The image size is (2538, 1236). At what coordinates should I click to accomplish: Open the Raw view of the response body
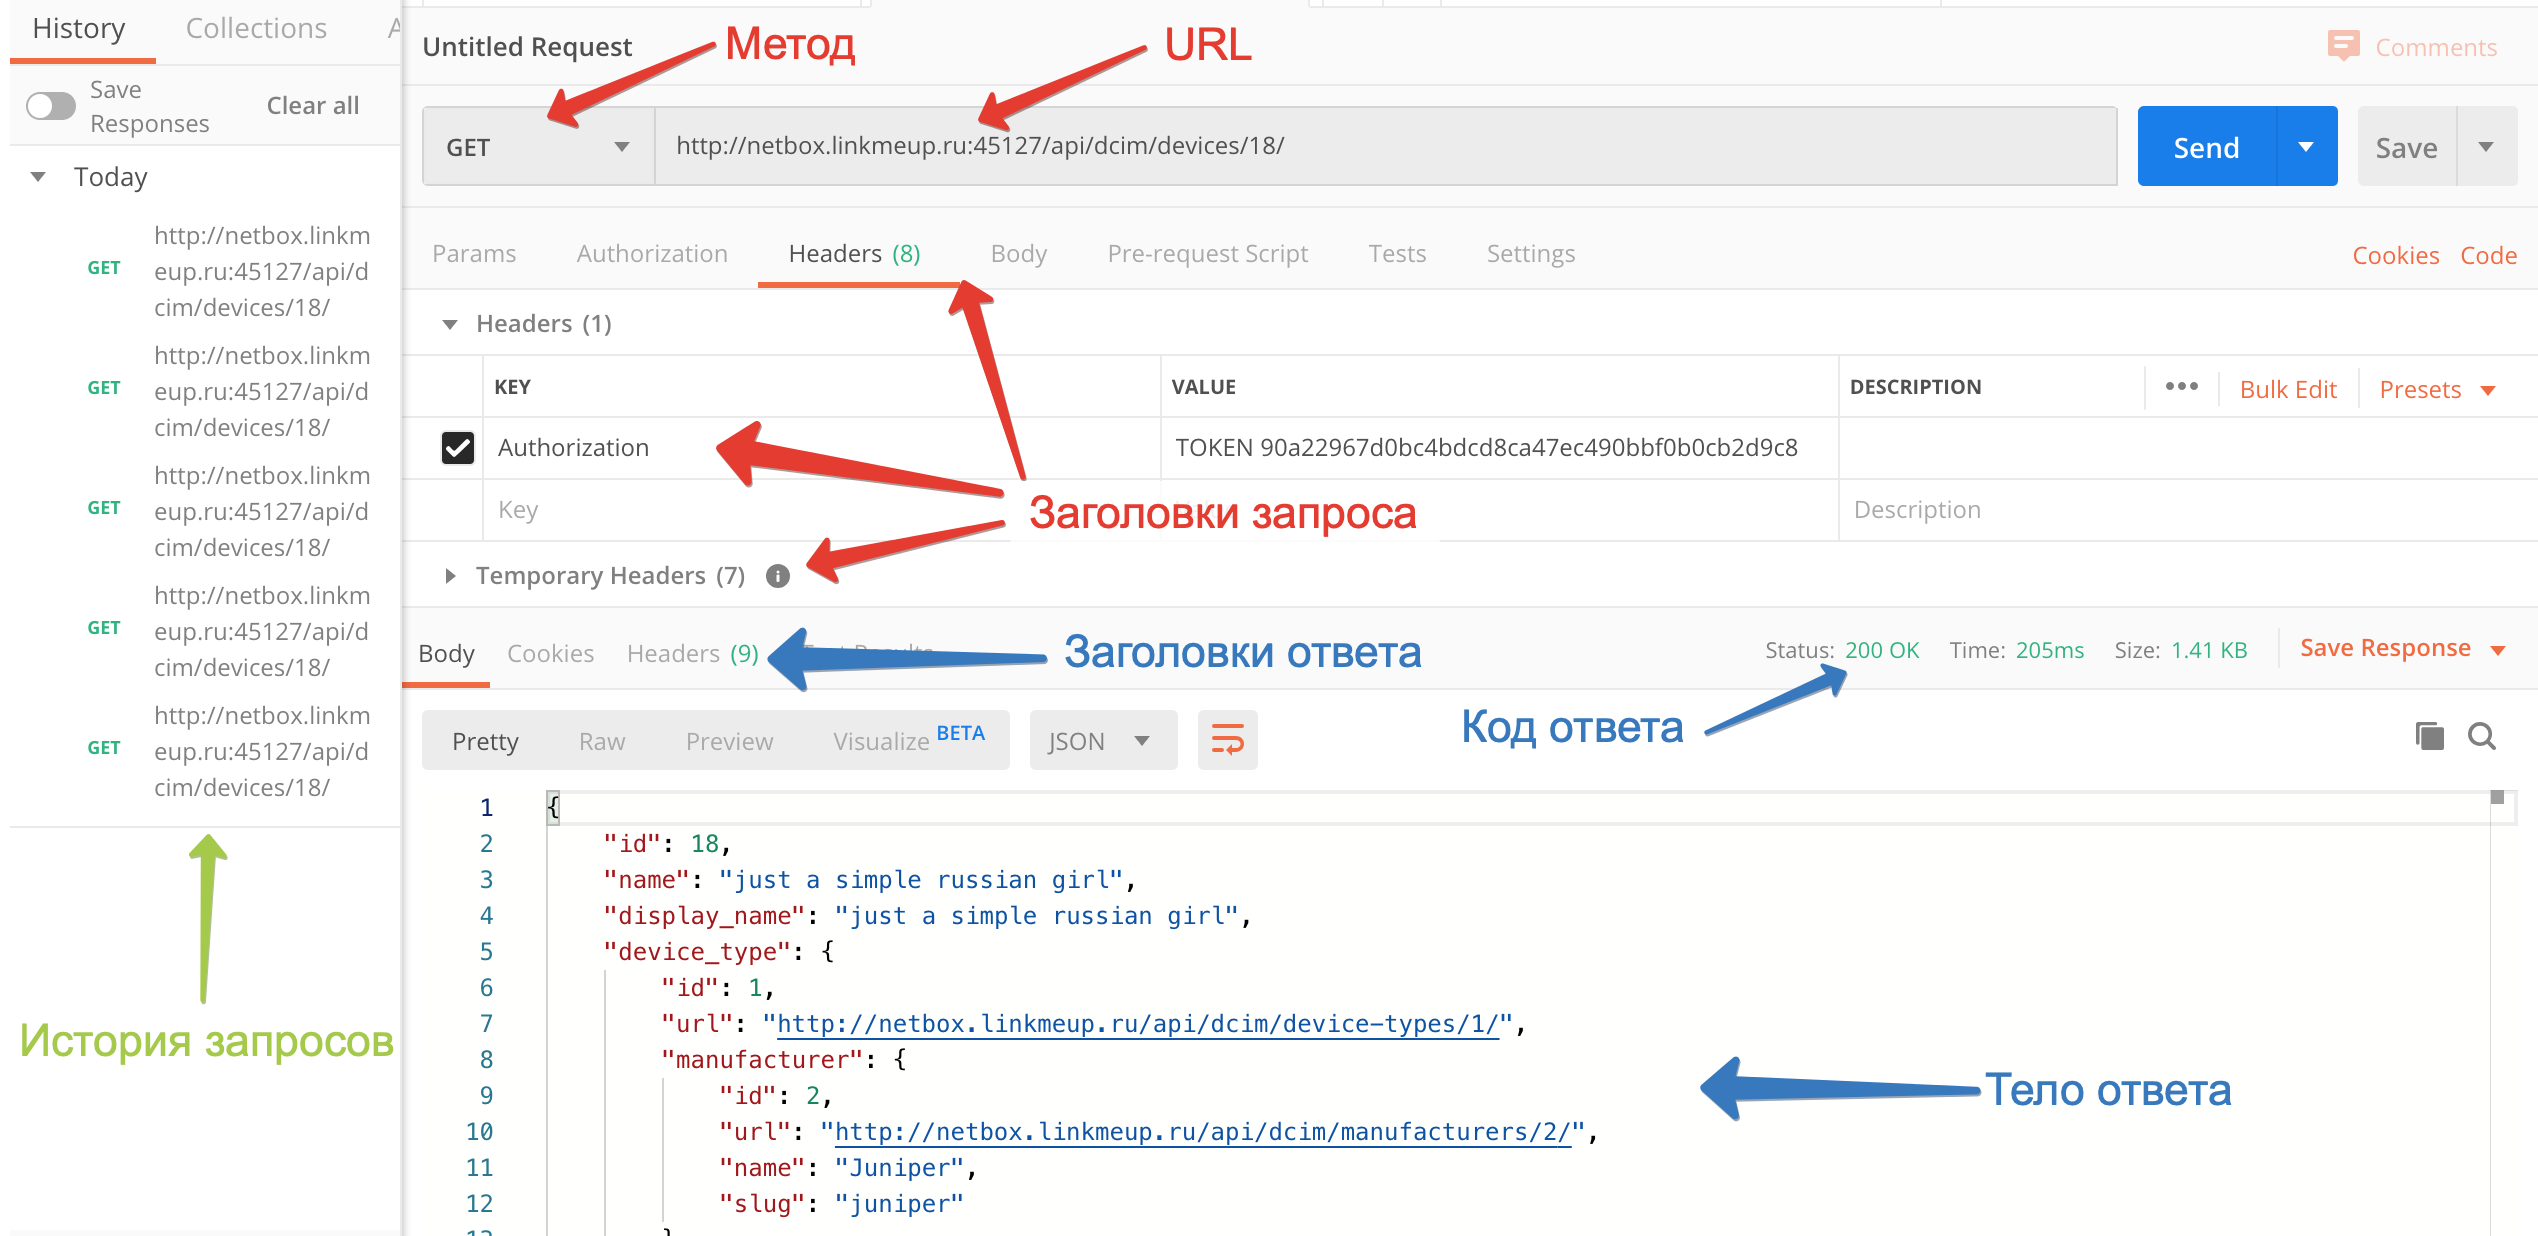tap(602, 740)
